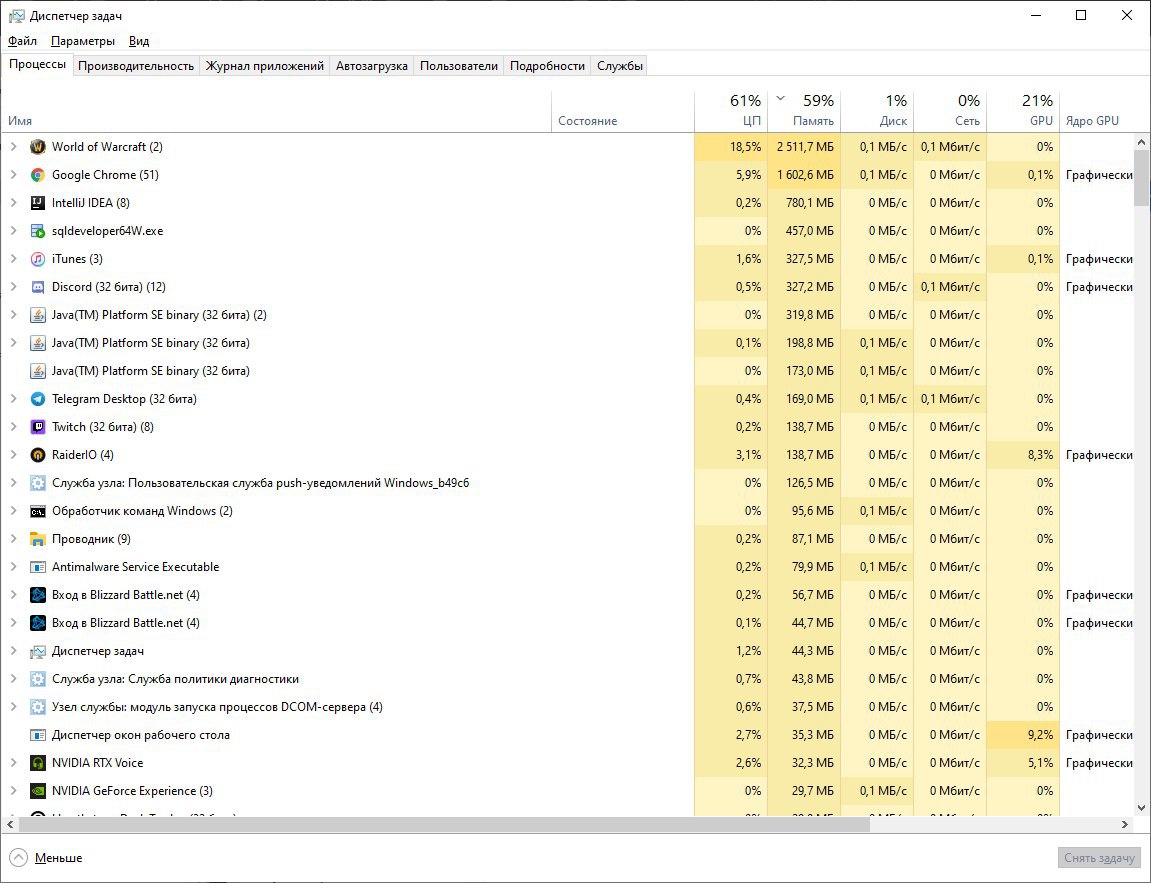1151x883 pixels.
Task: Sort processes by GPU column
Action: (1023, 111)
